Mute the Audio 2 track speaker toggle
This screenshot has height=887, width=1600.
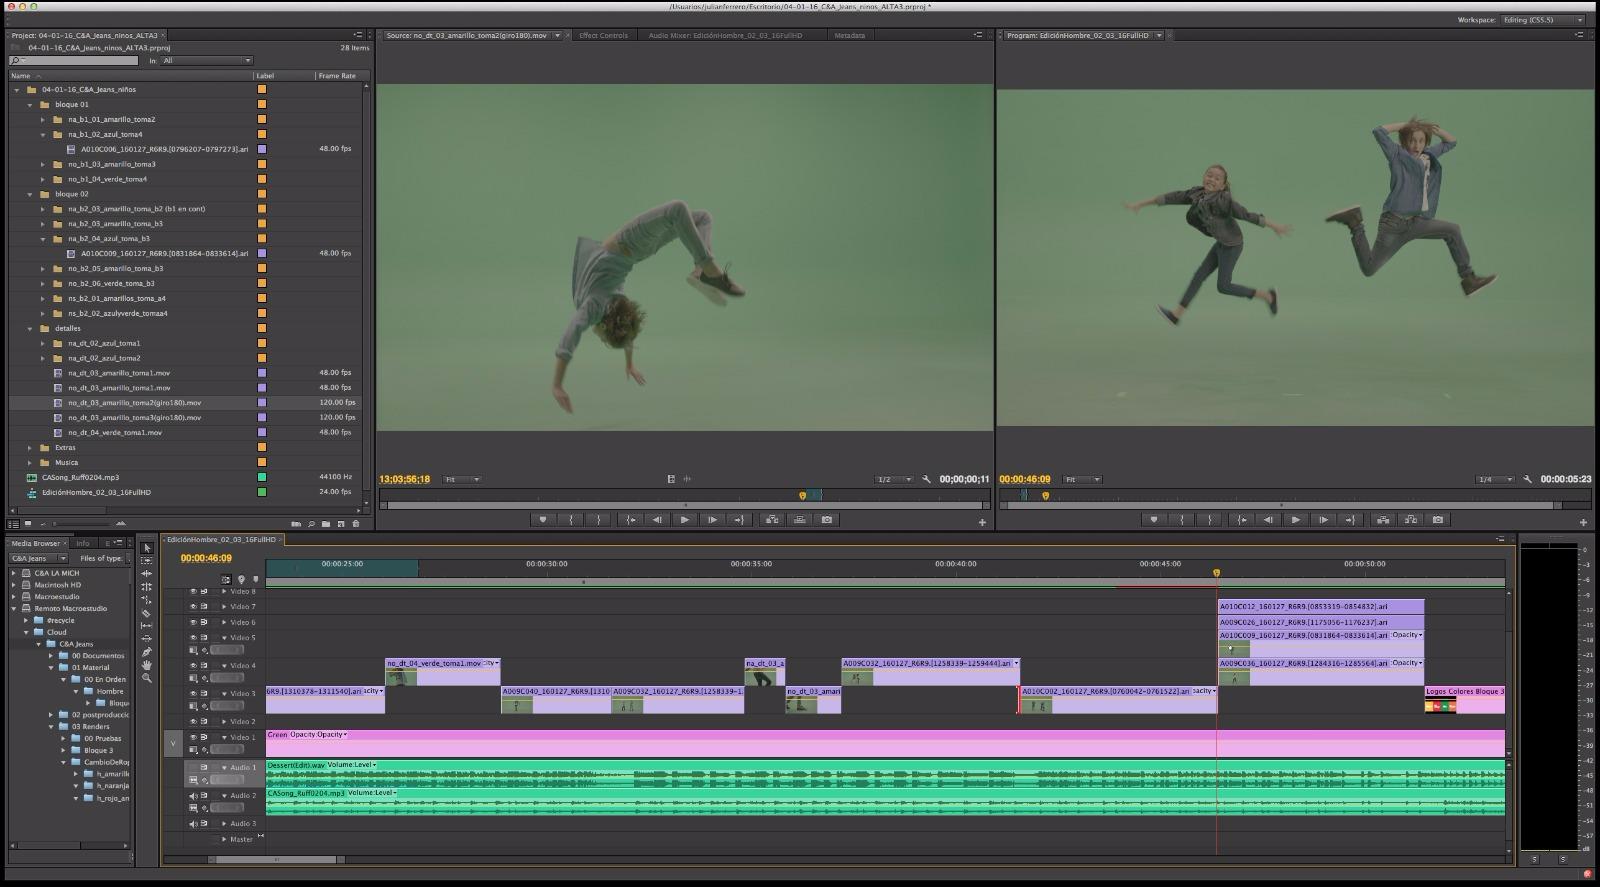point(193,796)
